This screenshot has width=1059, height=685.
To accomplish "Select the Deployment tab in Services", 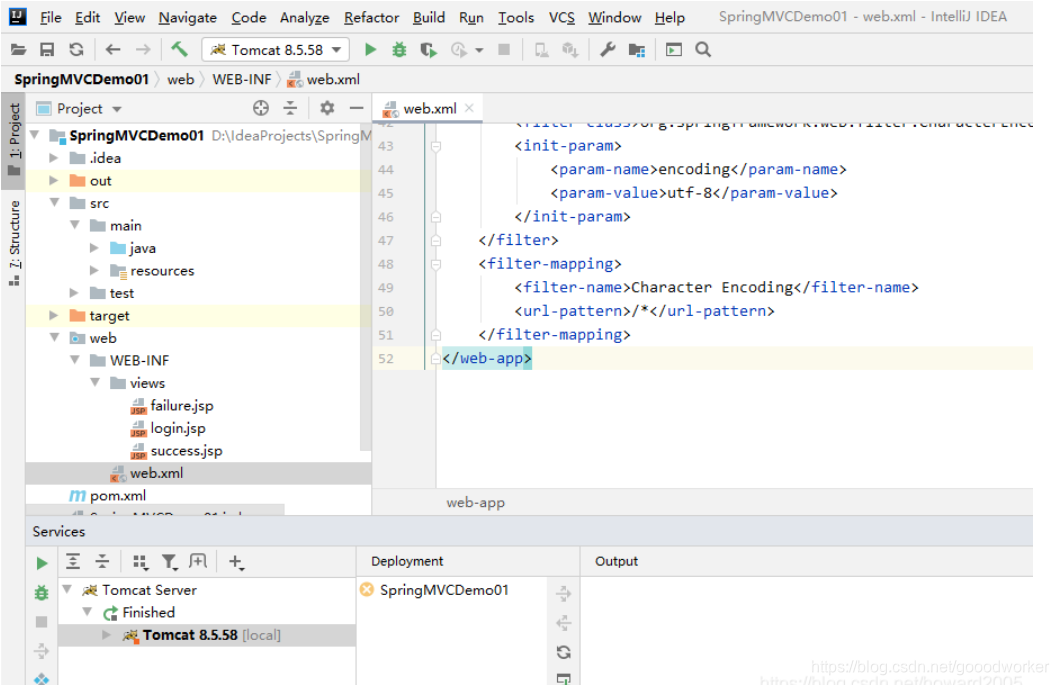I will (x=407, y=561).
